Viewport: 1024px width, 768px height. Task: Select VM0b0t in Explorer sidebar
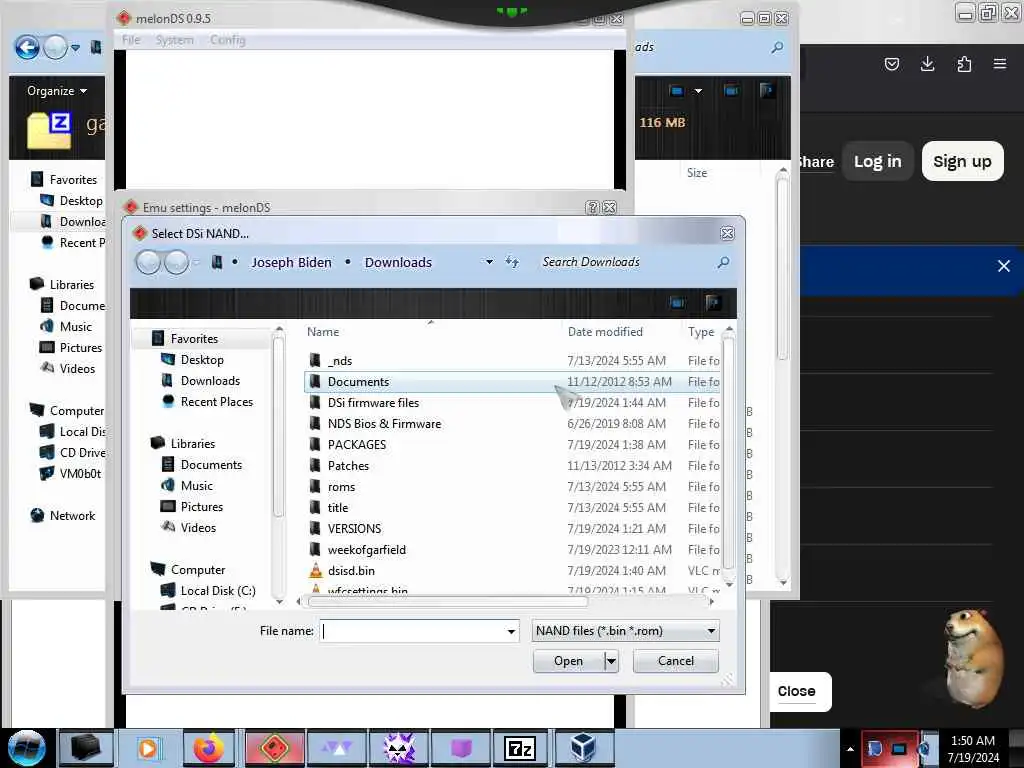[x=80, y=473]
